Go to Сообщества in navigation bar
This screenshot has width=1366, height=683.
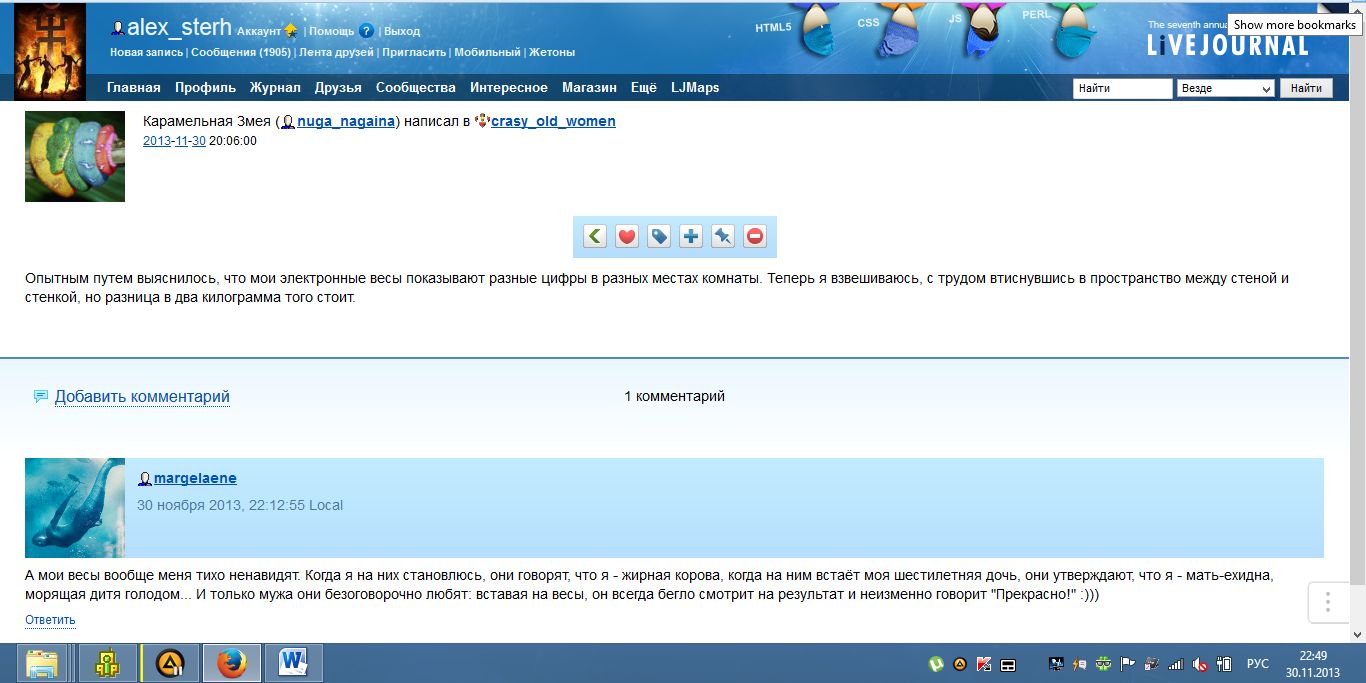tap(415, 88)
